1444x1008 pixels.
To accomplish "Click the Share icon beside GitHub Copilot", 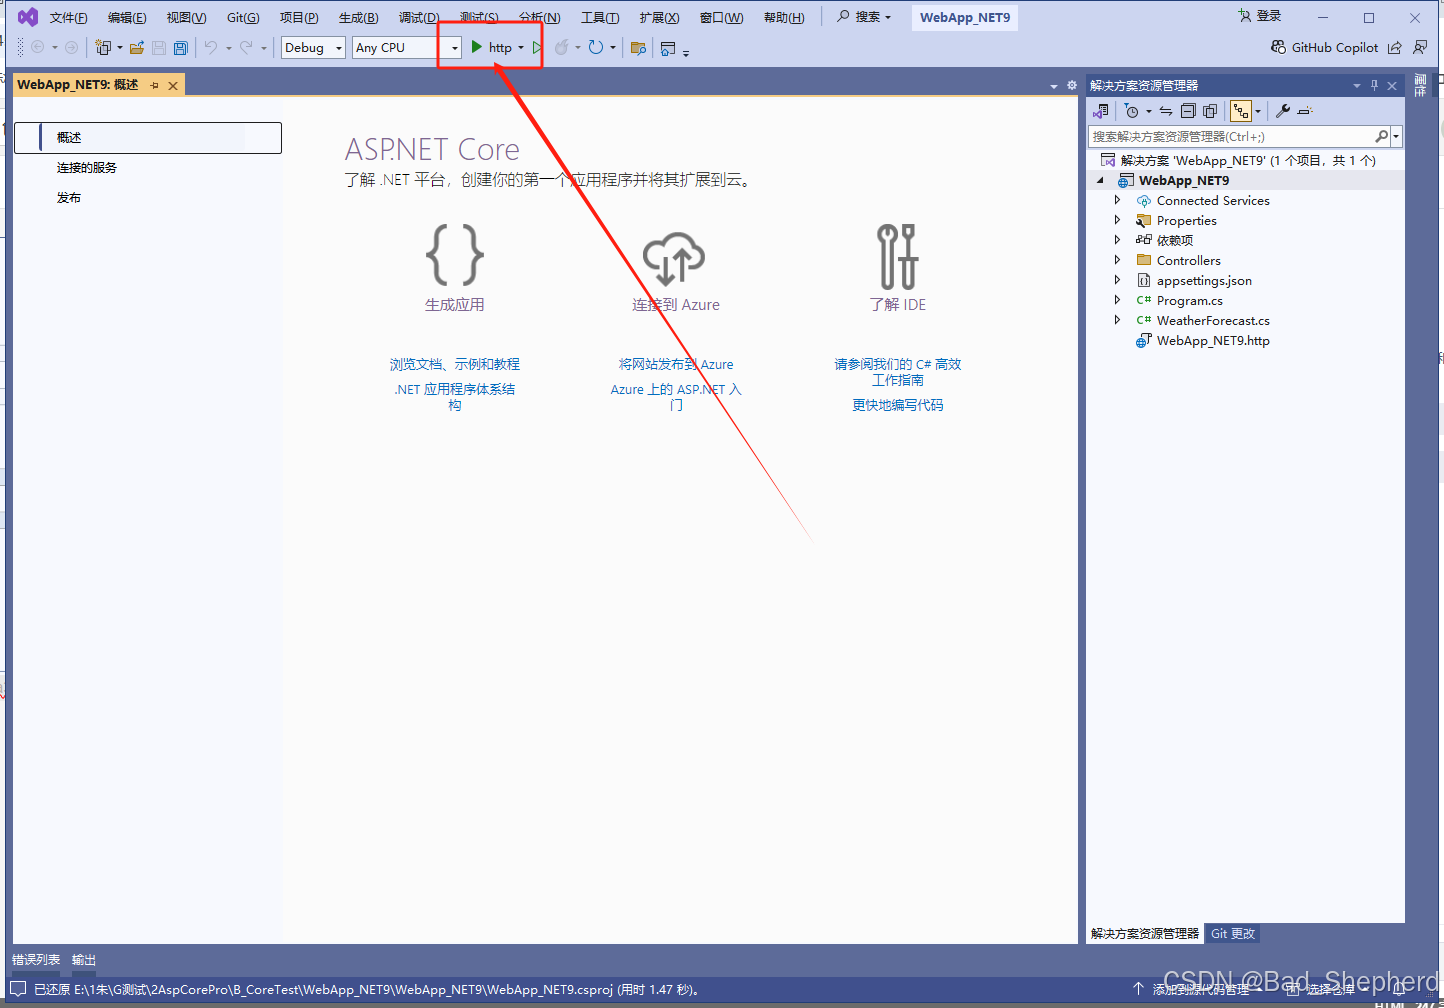I will coord(1394,47).
